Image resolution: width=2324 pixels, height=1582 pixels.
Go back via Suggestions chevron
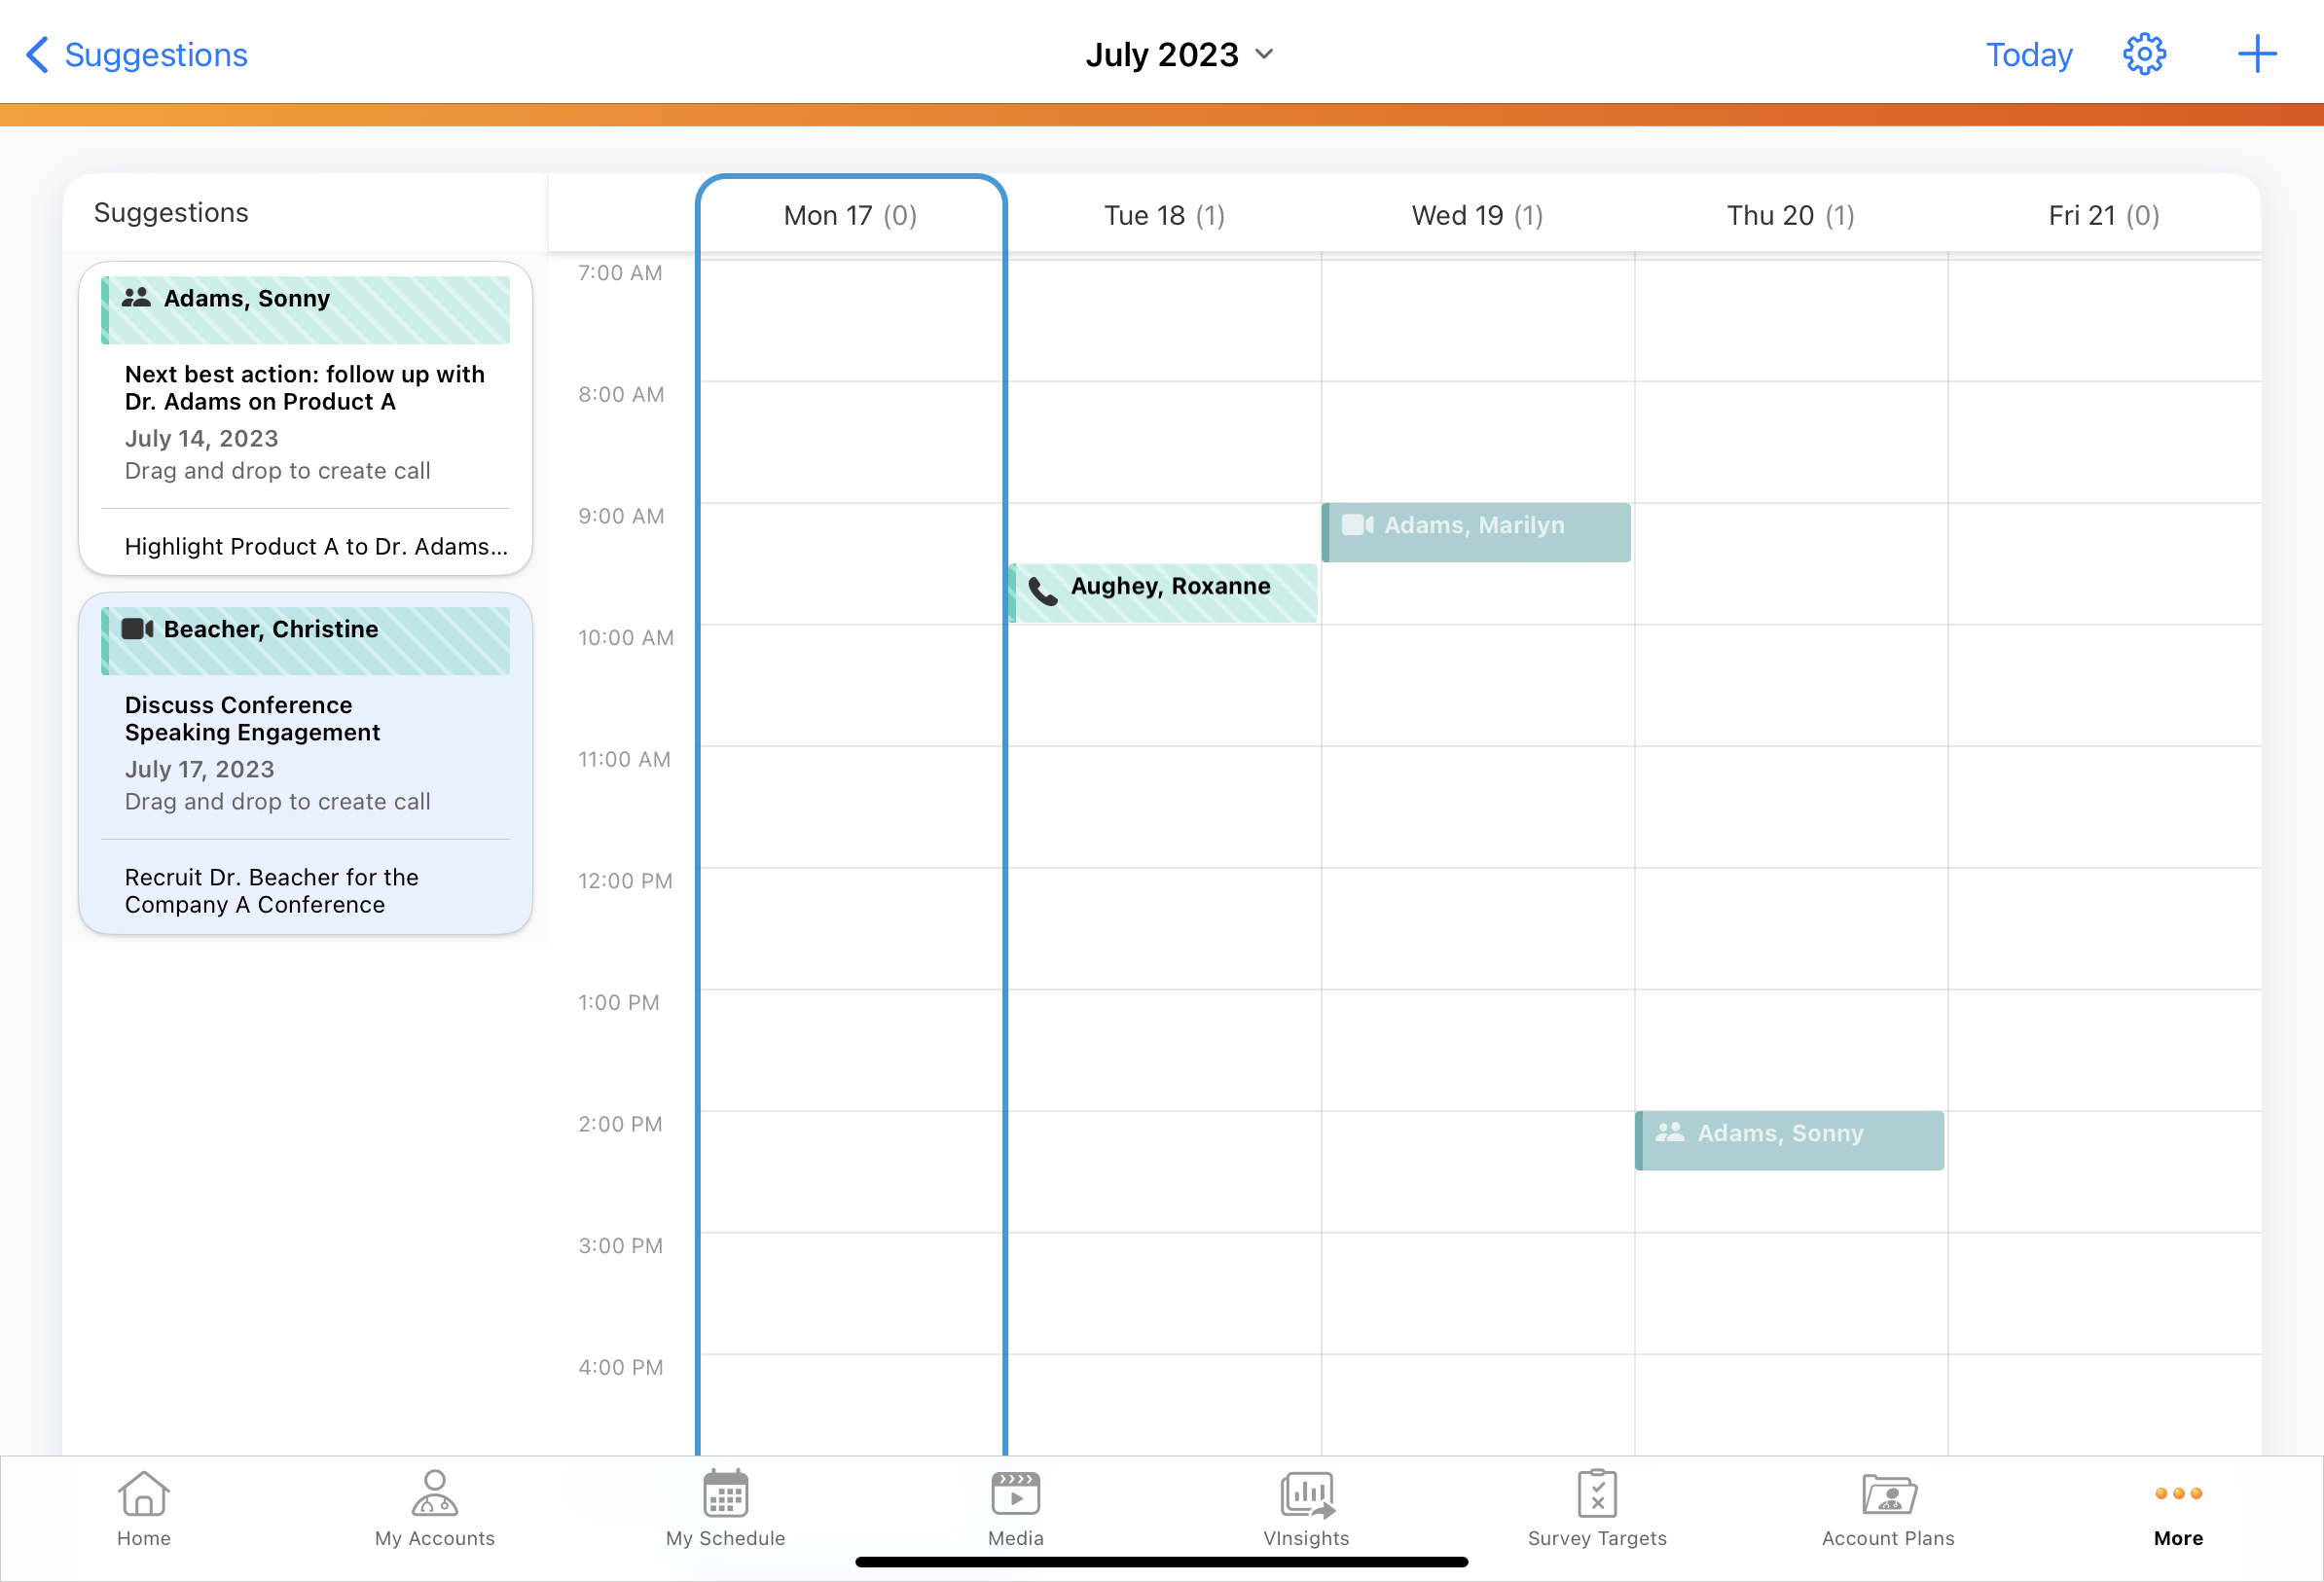point(38,55)
